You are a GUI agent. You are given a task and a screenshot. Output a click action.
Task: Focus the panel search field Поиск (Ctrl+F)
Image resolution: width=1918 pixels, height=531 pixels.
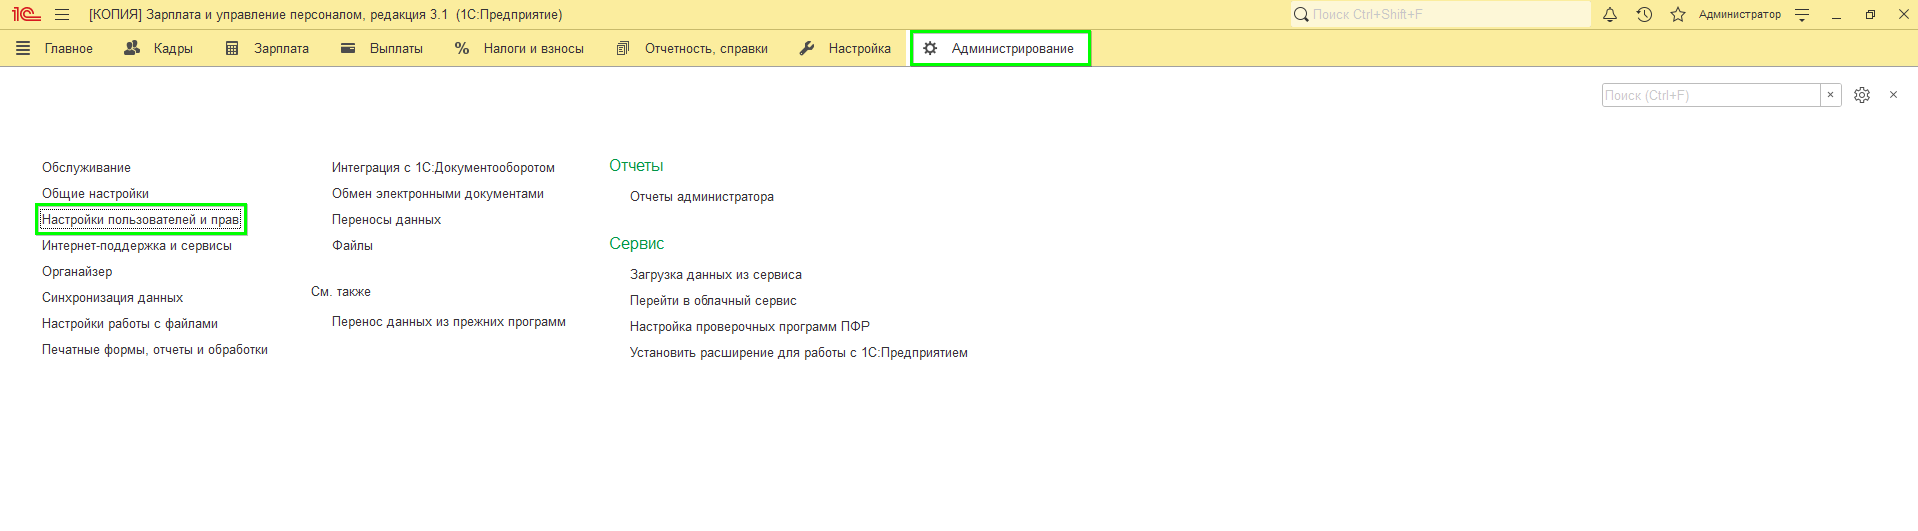coord(1711,95)
